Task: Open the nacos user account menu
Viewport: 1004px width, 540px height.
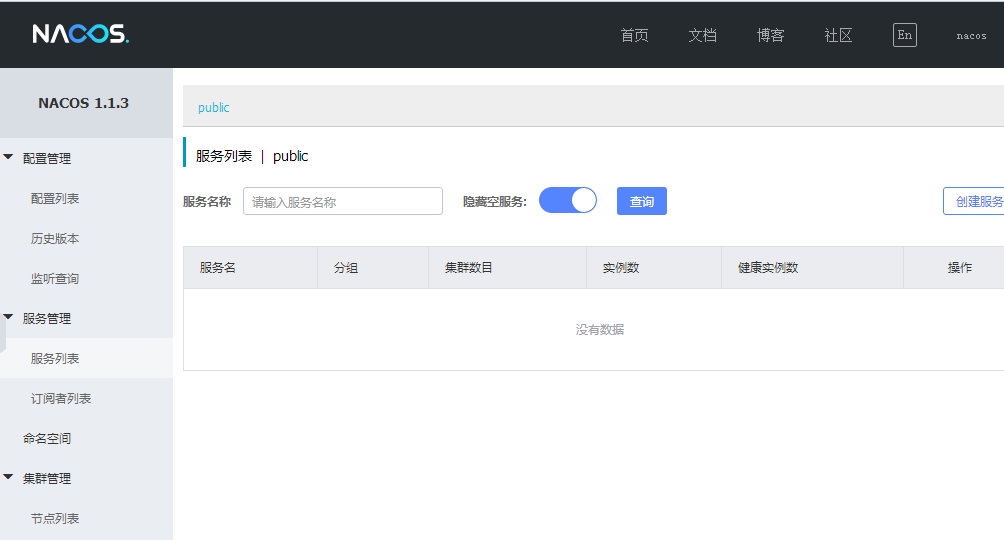Action: [x=971, y=35]
